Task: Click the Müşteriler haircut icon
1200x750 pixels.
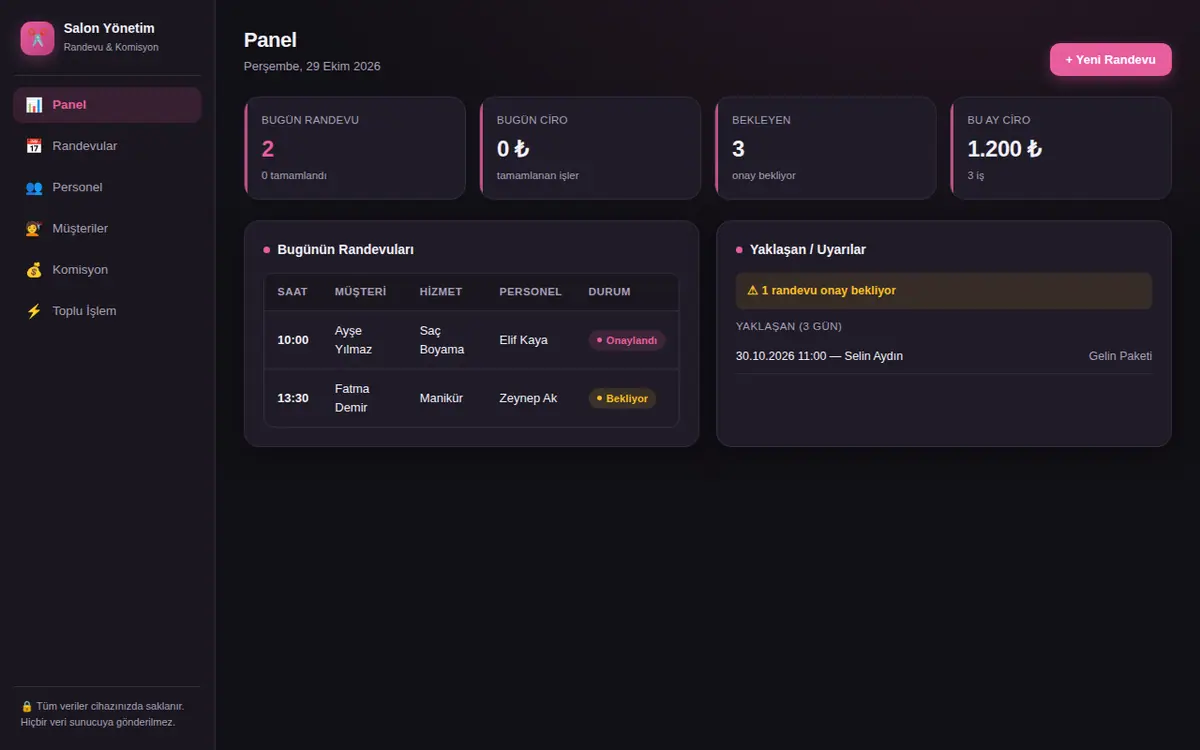Action: point(34,228)
